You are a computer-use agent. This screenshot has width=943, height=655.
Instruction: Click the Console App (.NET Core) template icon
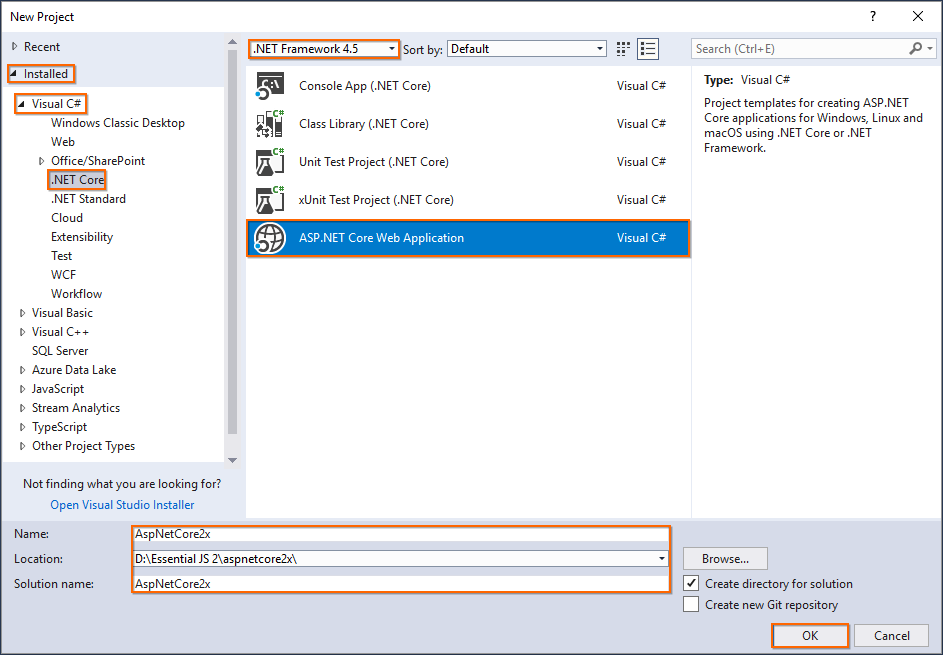(x=270, y=86)
